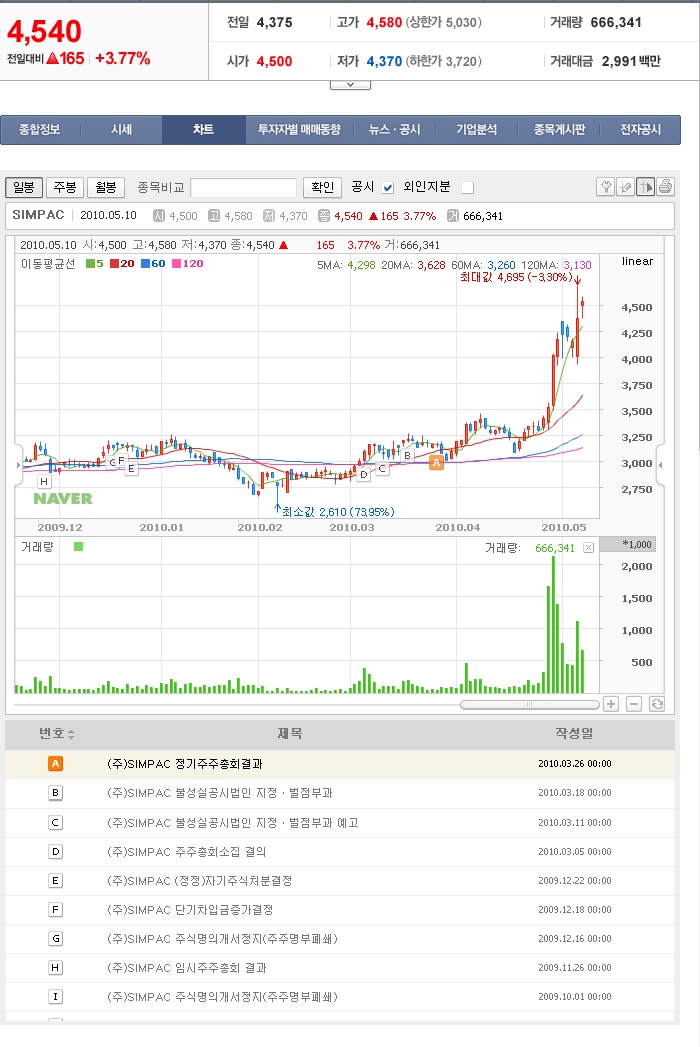This screenshot has height=1047, width=700.
Task: Open 주식명의개서정지 link dated 2009.12.16
Action: (222, 938)
